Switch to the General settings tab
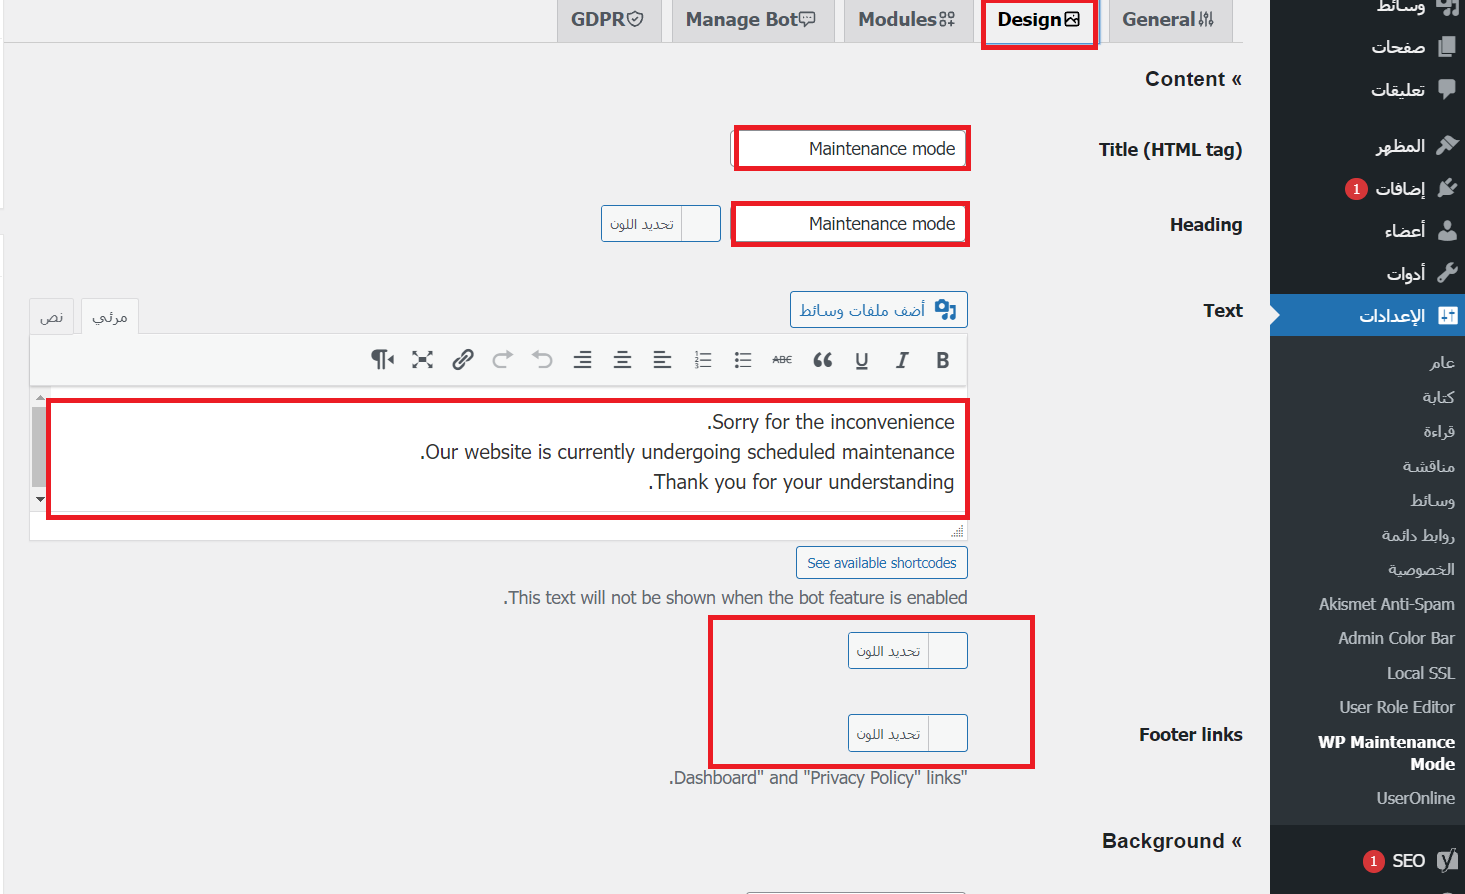Screen dimensions: 1465x894 point(1167,20)
